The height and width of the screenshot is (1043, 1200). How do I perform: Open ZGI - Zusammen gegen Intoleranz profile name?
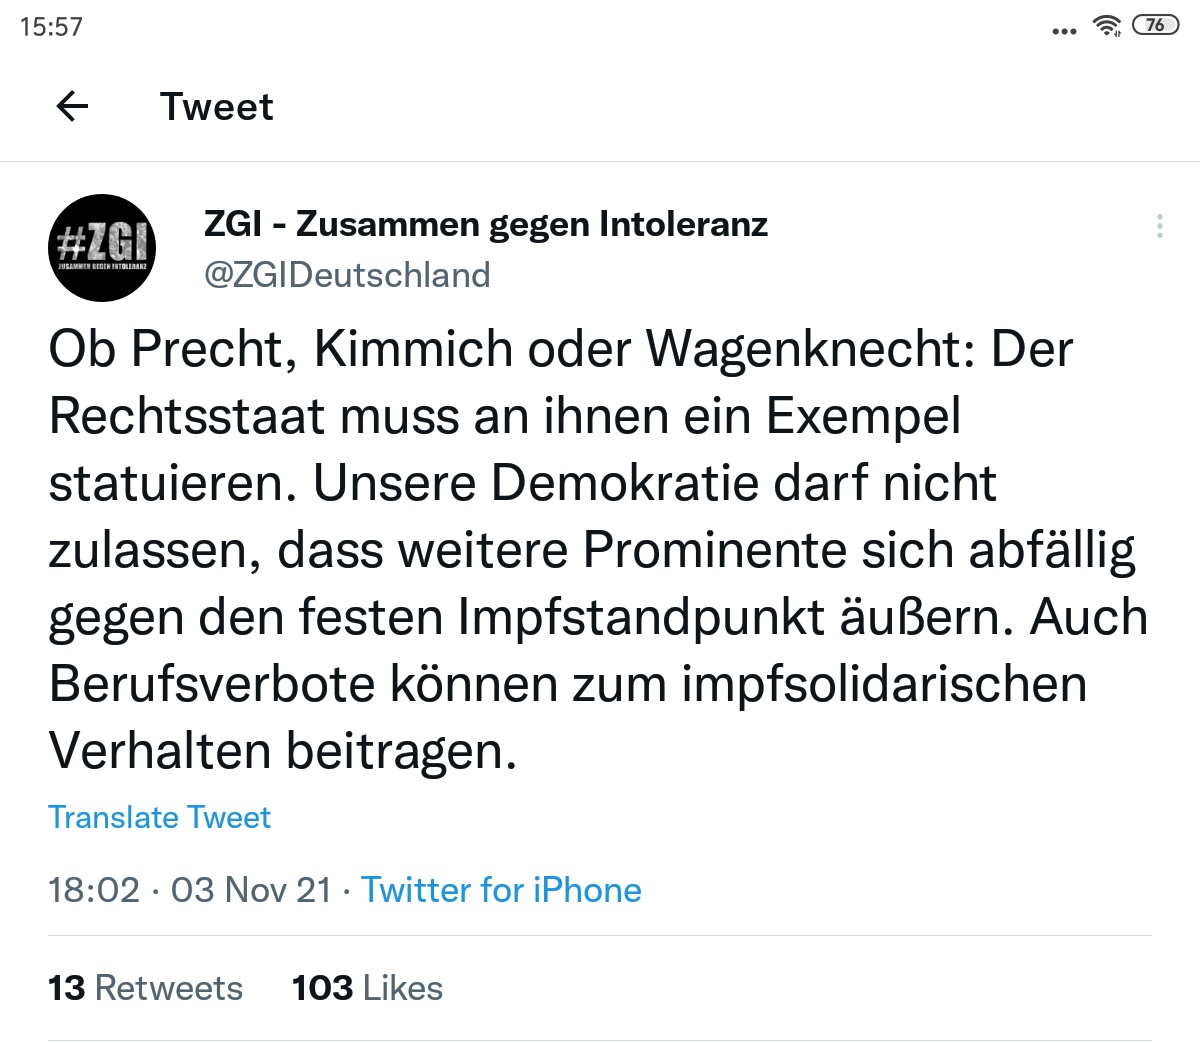[485, 224]
